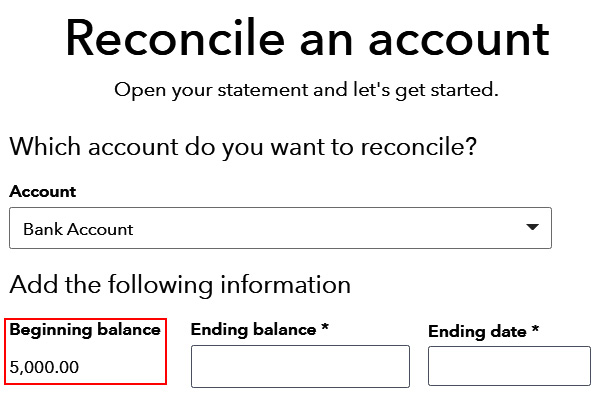The height and width of the screenshot is (396, 603).
Task: Select the Bank Account text in dropdown
Action: (x=78, y=230)
